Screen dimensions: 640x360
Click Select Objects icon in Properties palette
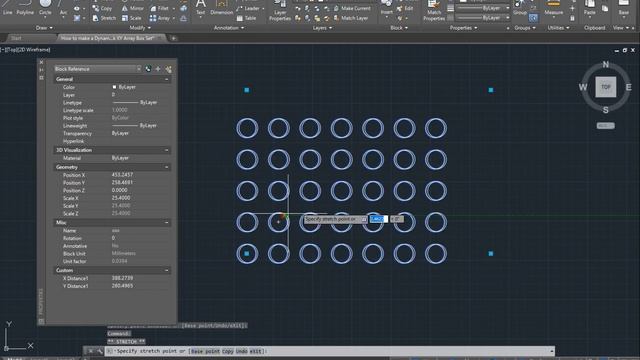tap(158, 69)
